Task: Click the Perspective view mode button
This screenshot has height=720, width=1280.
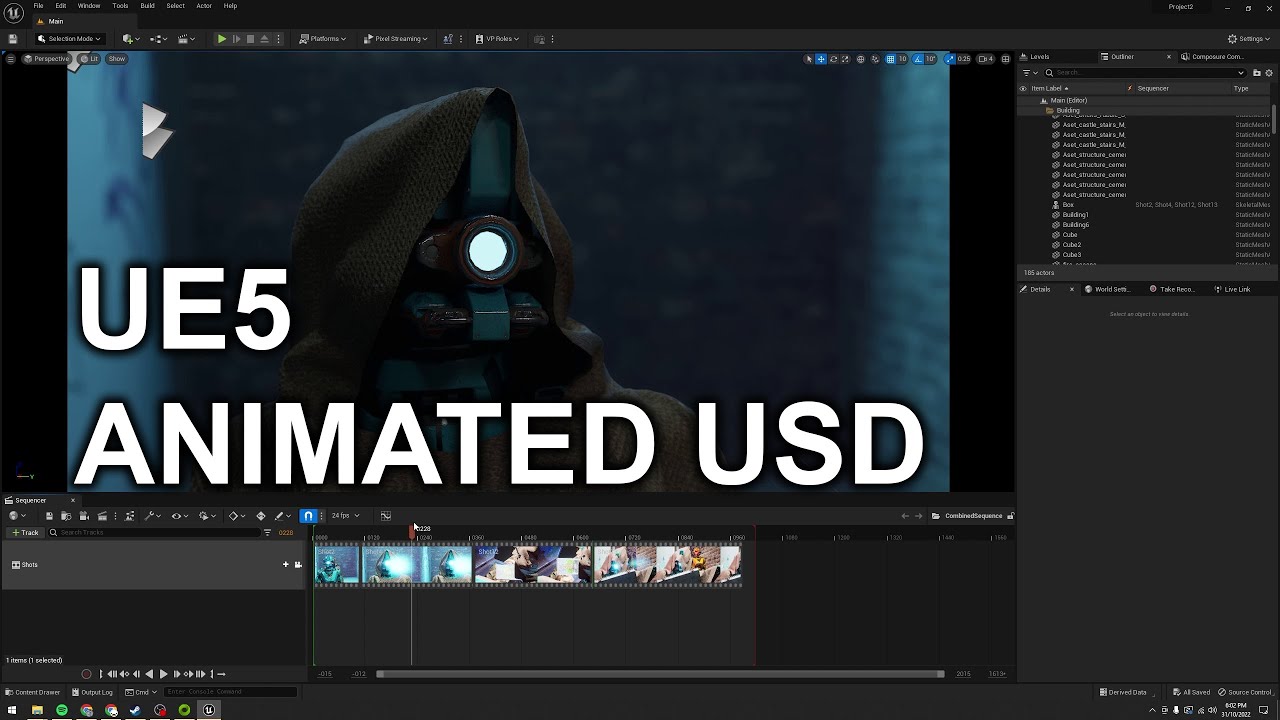Action: point(47,59)
